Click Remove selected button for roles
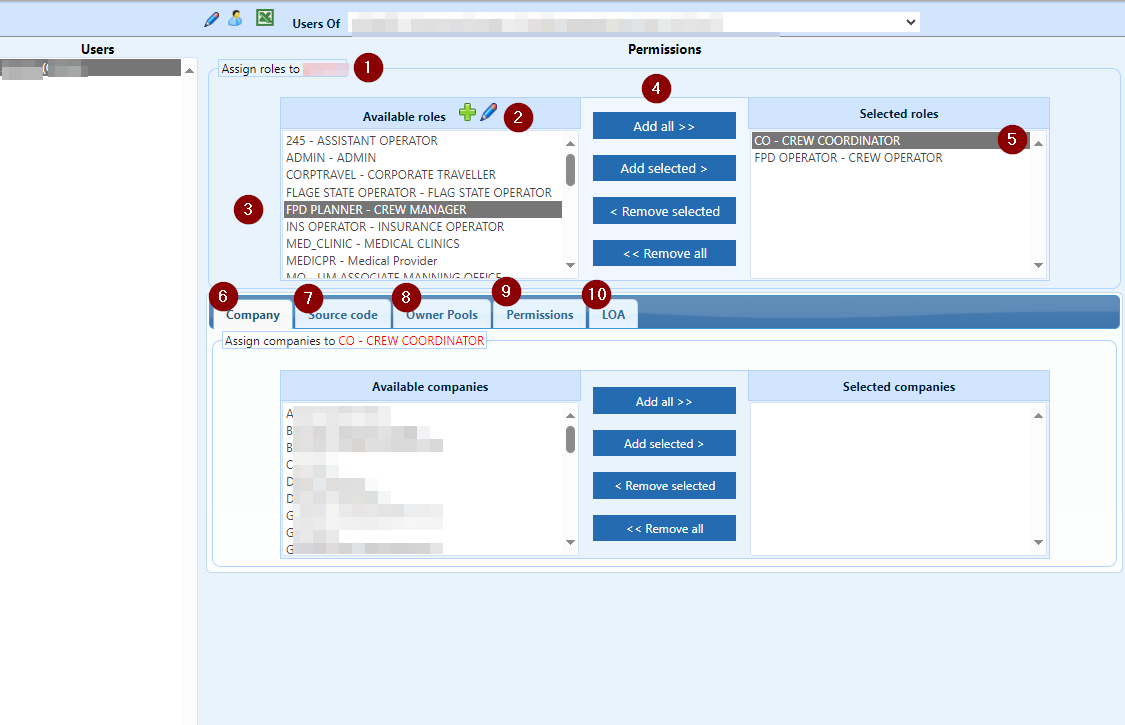The image size is (1125, 725). pyautogui.click(x=664, y=211)
